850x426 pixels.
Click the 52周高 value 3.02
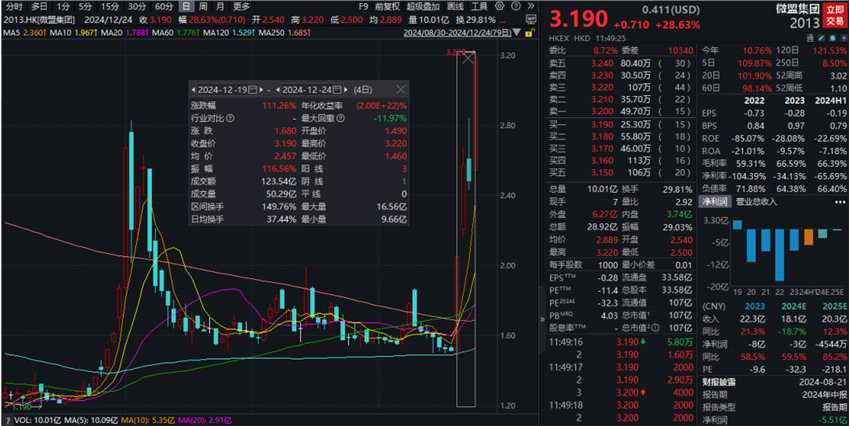point(838,75)
